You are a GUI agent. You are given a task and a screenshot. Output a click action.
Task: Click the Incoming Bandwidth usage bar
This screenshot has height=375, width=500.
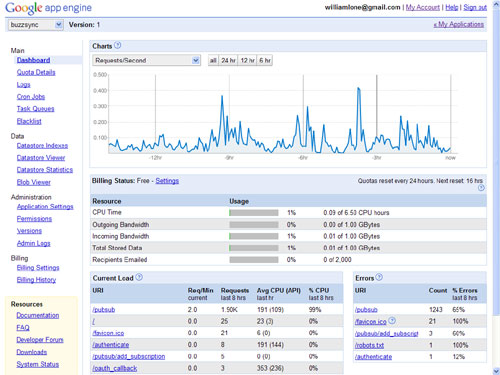pyautogui.click(x=254, y=236)
